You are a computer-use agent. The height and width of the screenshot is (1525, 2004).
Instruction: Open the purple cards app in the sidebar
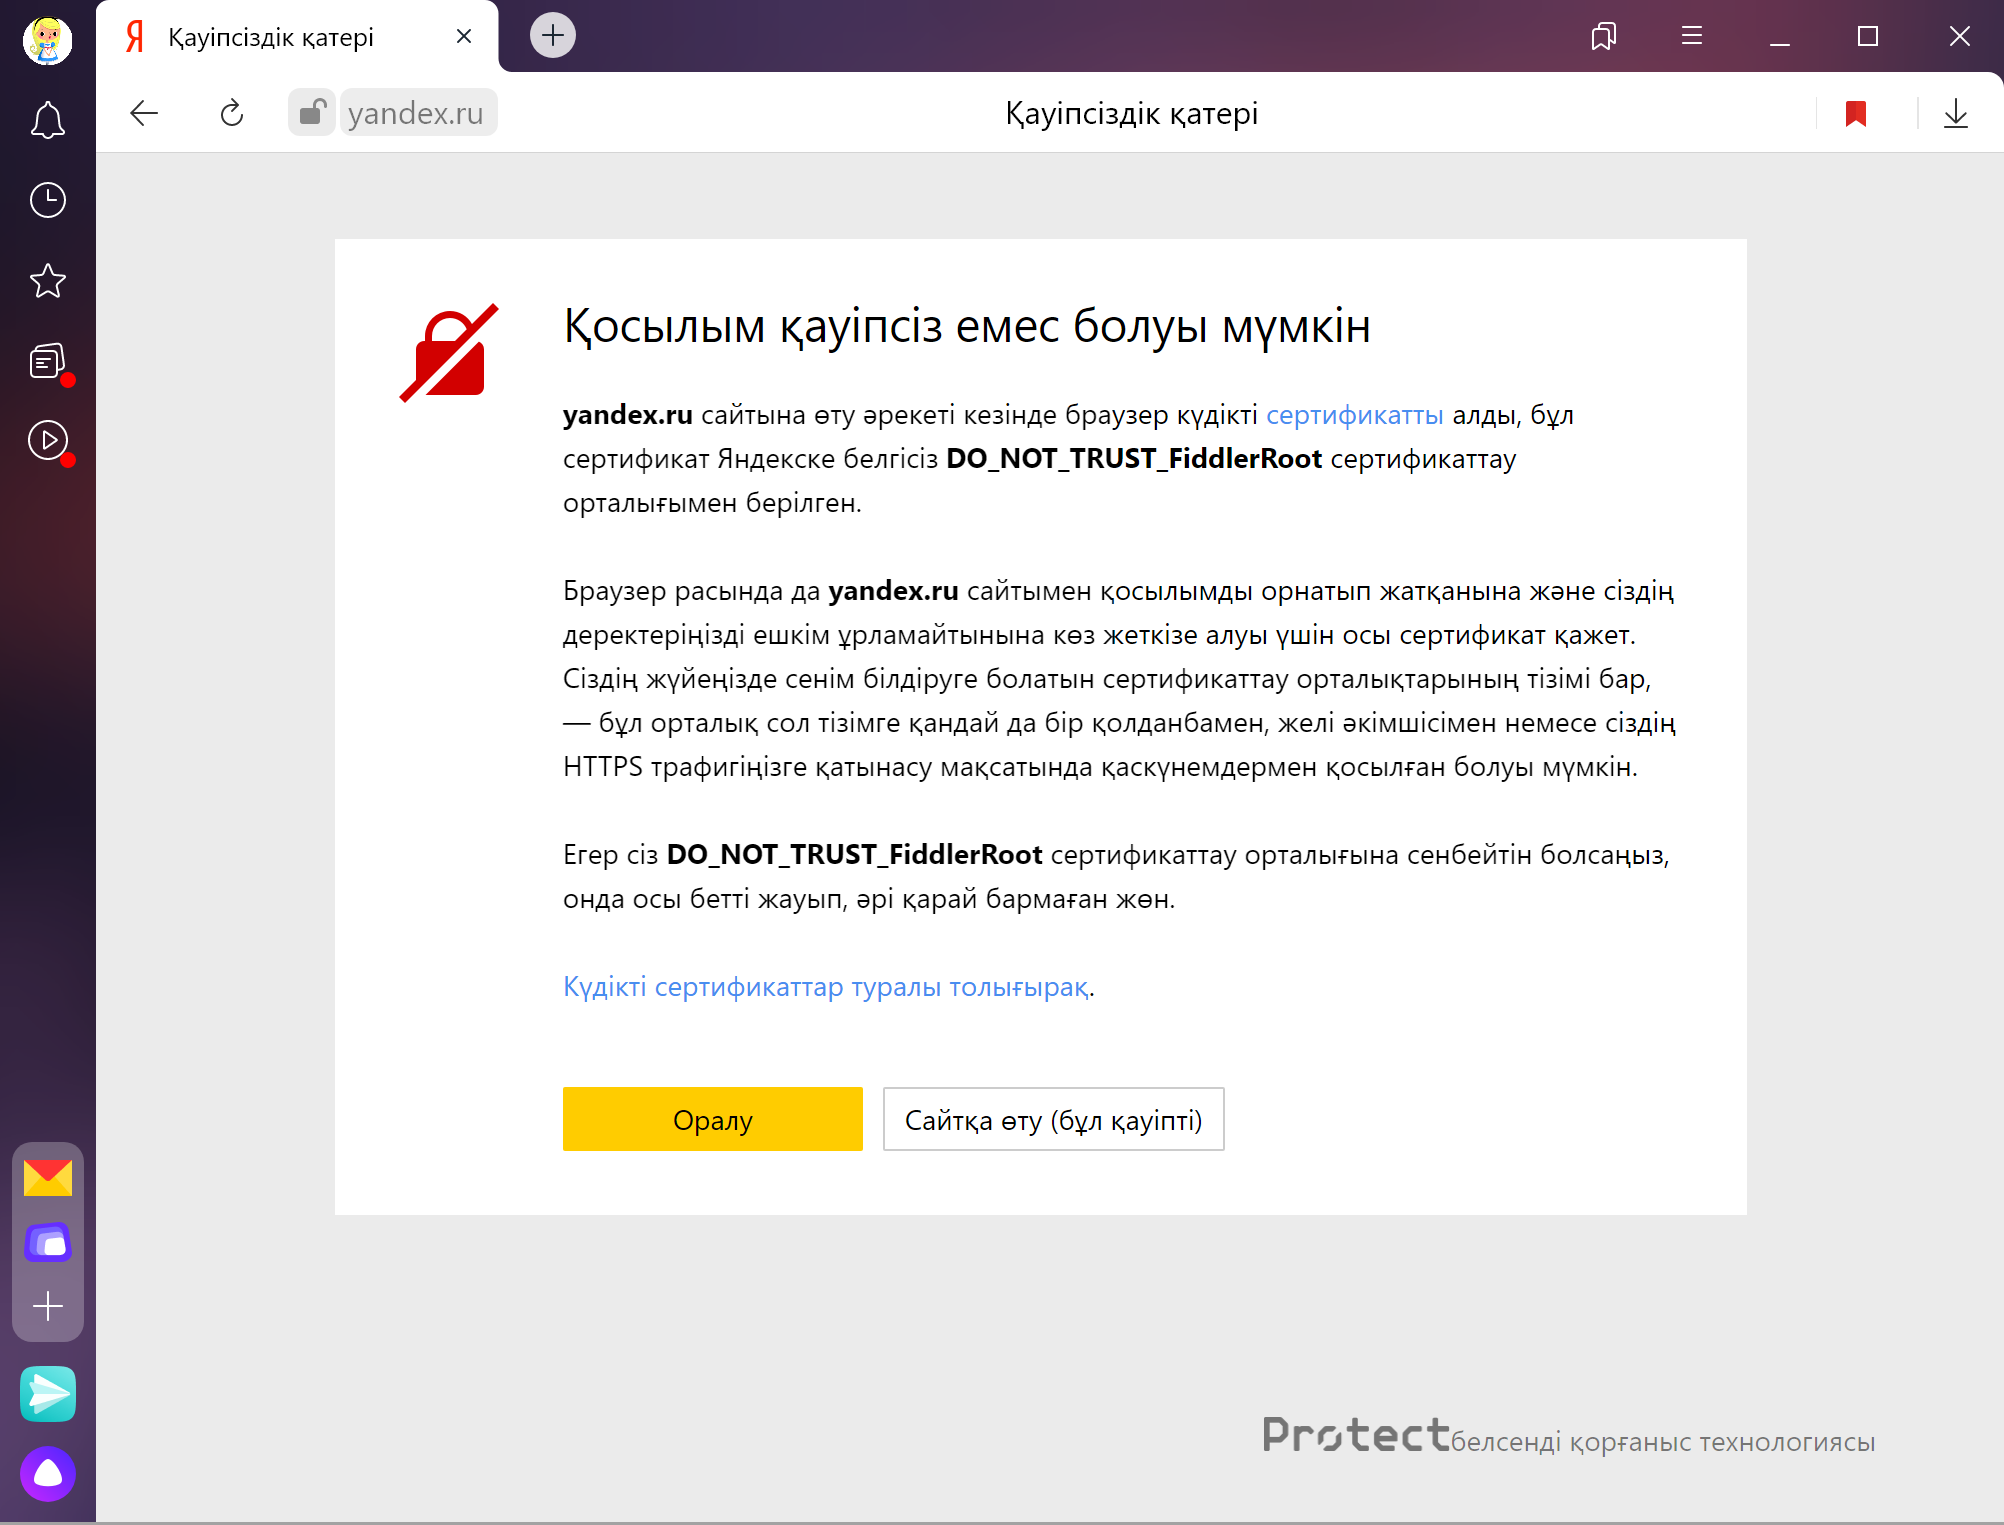tap(48, 1242)
